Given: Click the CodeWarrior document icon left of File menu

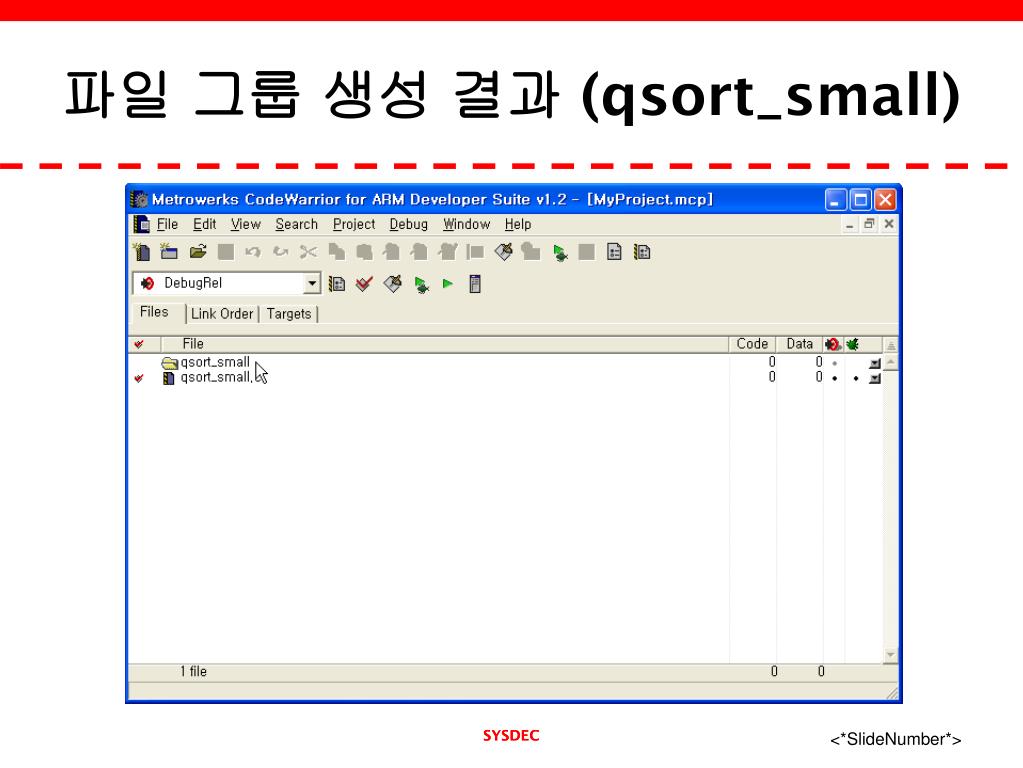Looking at the screenshot, I should [142, 224].
